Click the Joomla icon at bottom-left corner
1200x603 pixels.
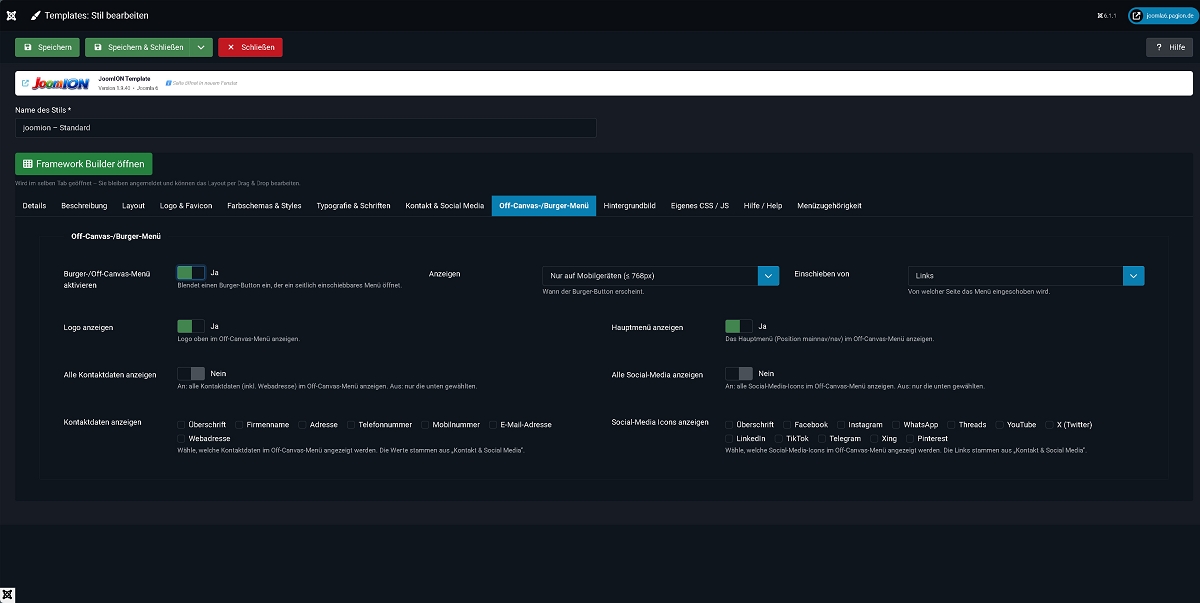[8, 595]
